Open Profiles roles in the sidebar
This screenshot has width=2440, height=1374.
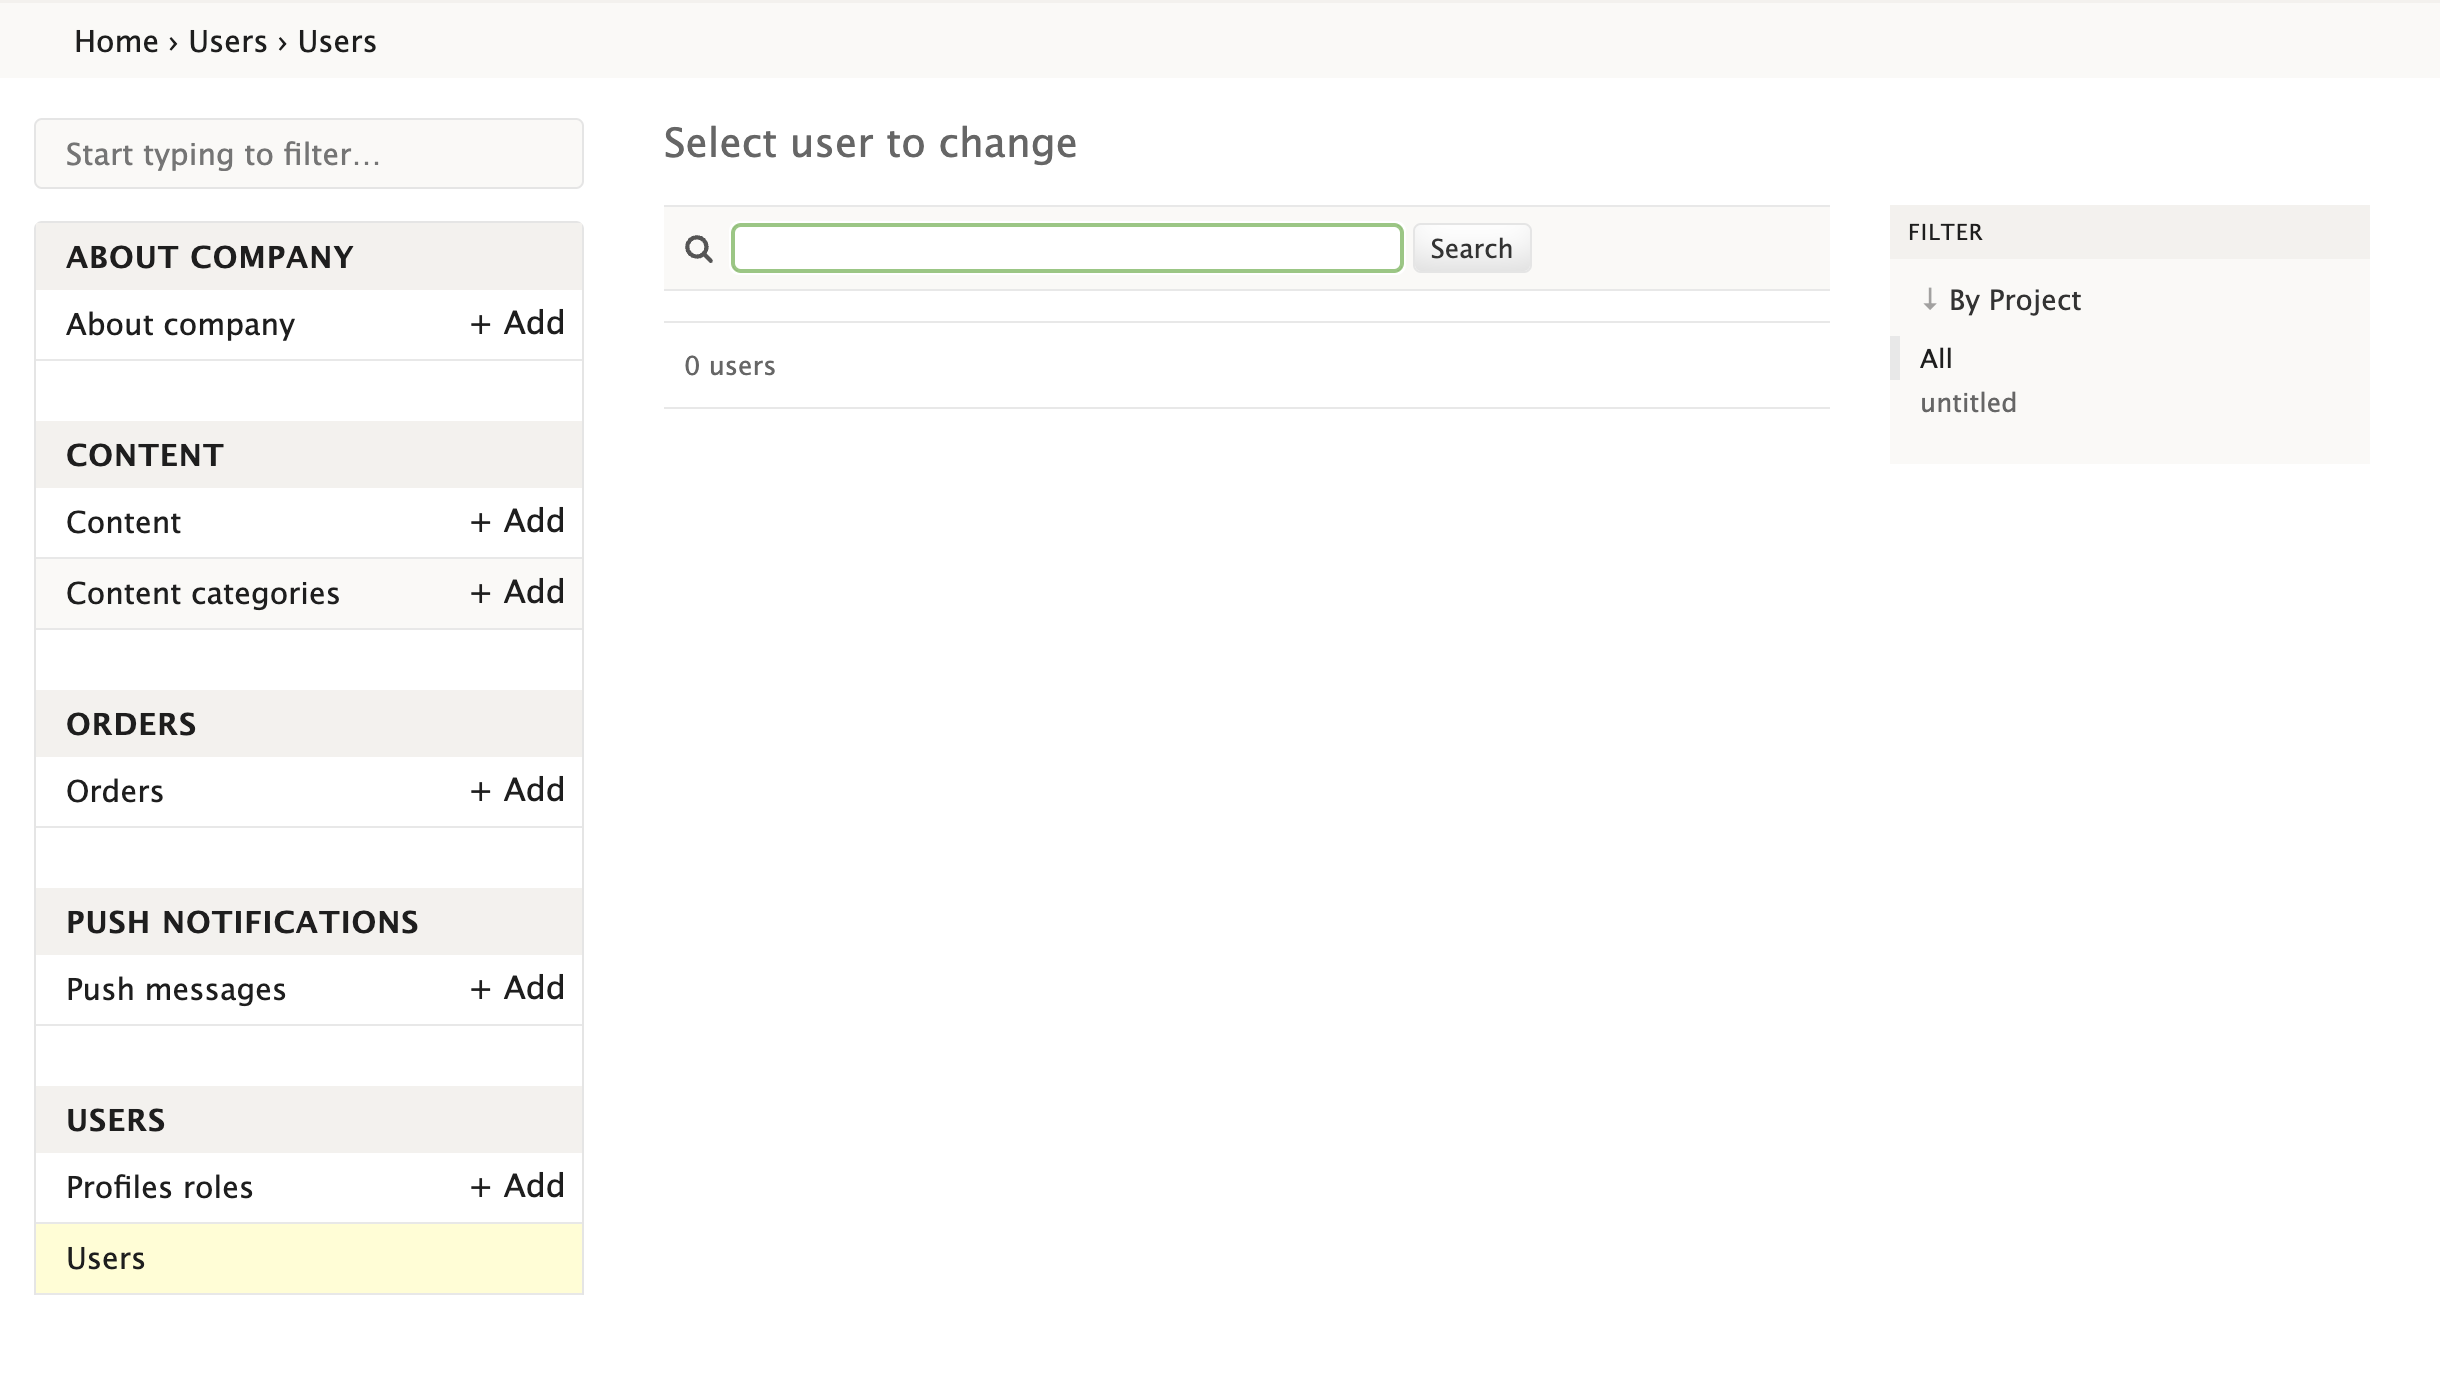160,1187
